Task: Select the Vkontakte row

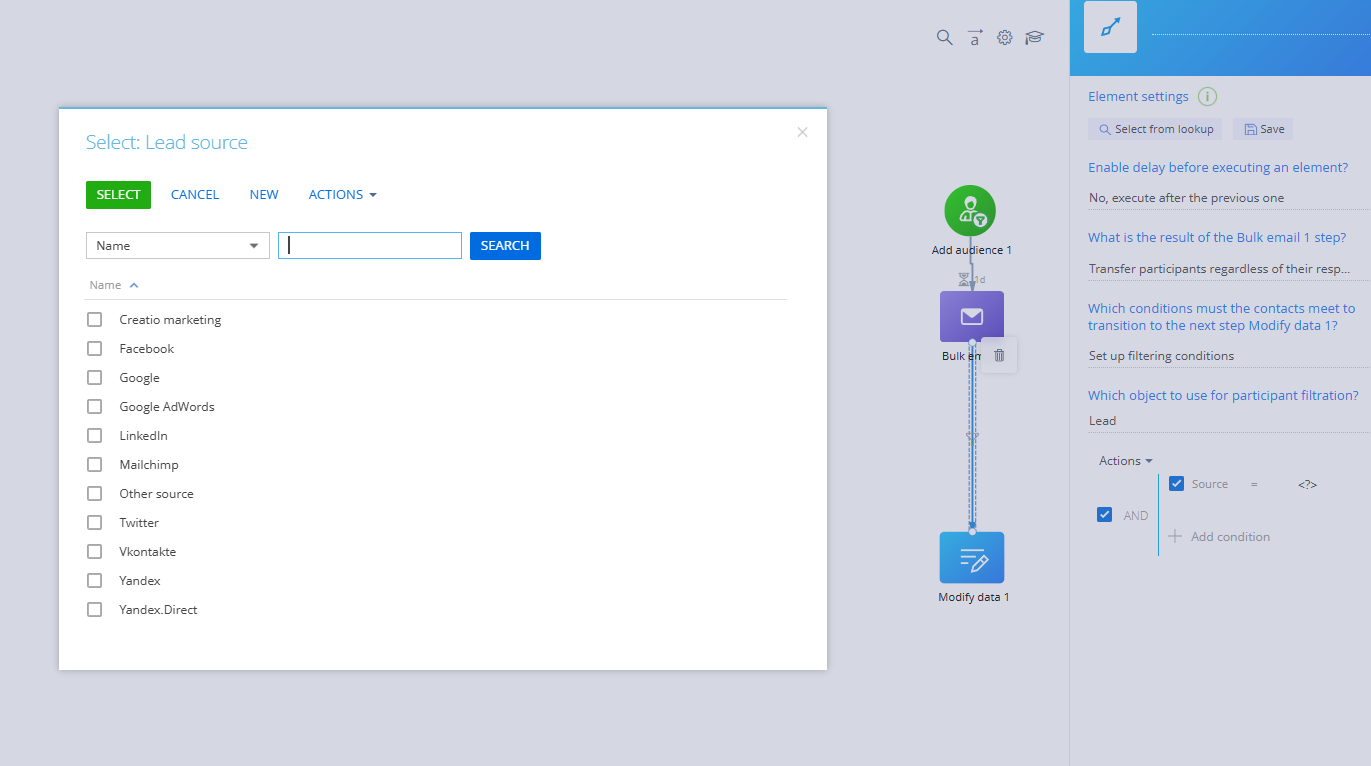Action: (x=436, y=552)
